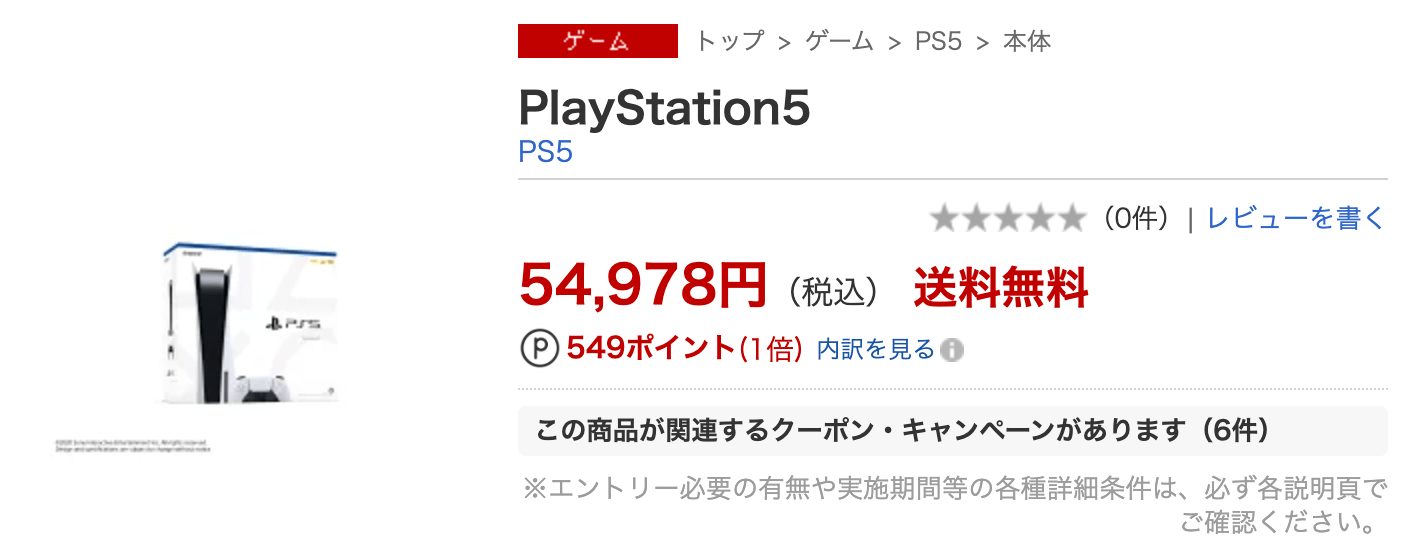Click the red ゲーム category badge

tap(597, 41)
